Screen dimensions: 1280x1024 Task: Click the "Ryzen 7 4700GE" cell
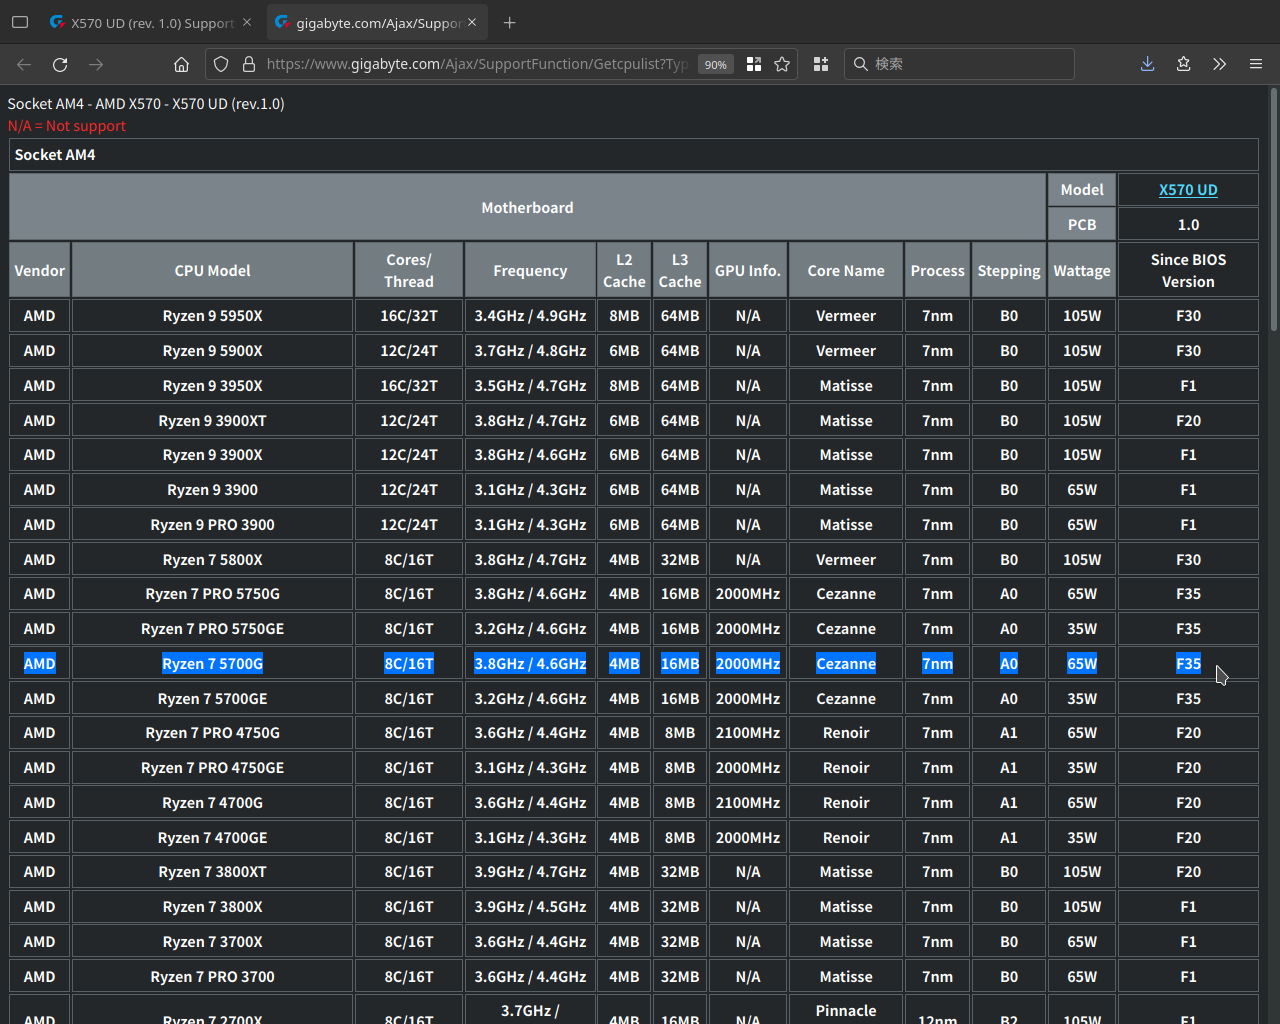click(x=213, y=838)
